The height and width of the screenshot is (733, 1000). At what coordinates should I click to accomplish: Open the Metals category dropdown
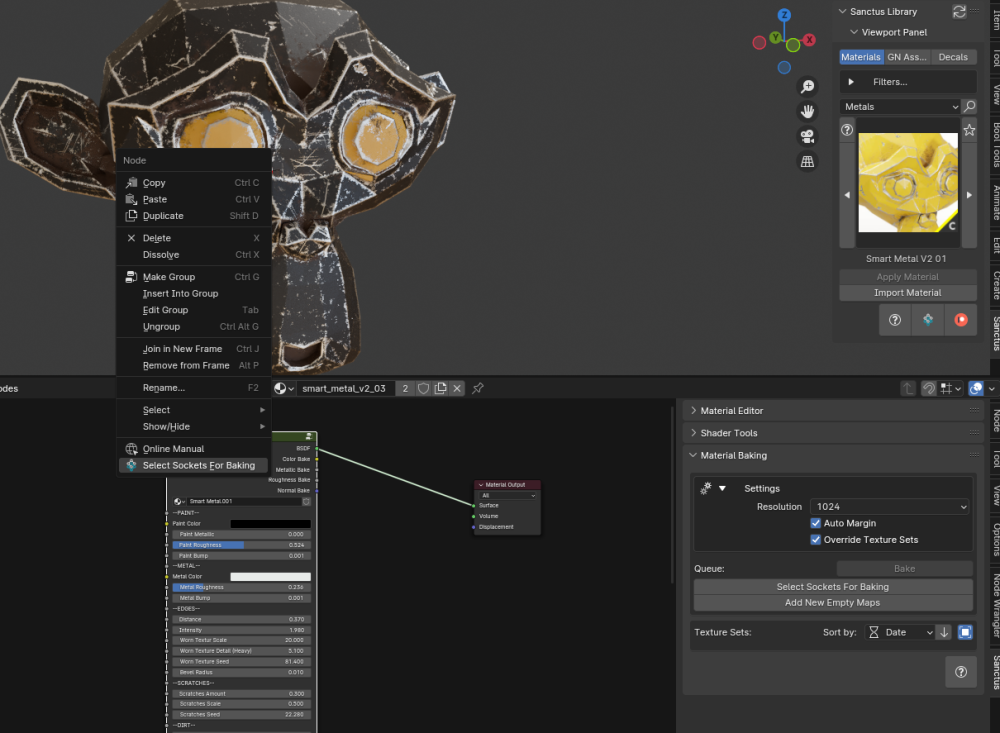click(900, 107)
